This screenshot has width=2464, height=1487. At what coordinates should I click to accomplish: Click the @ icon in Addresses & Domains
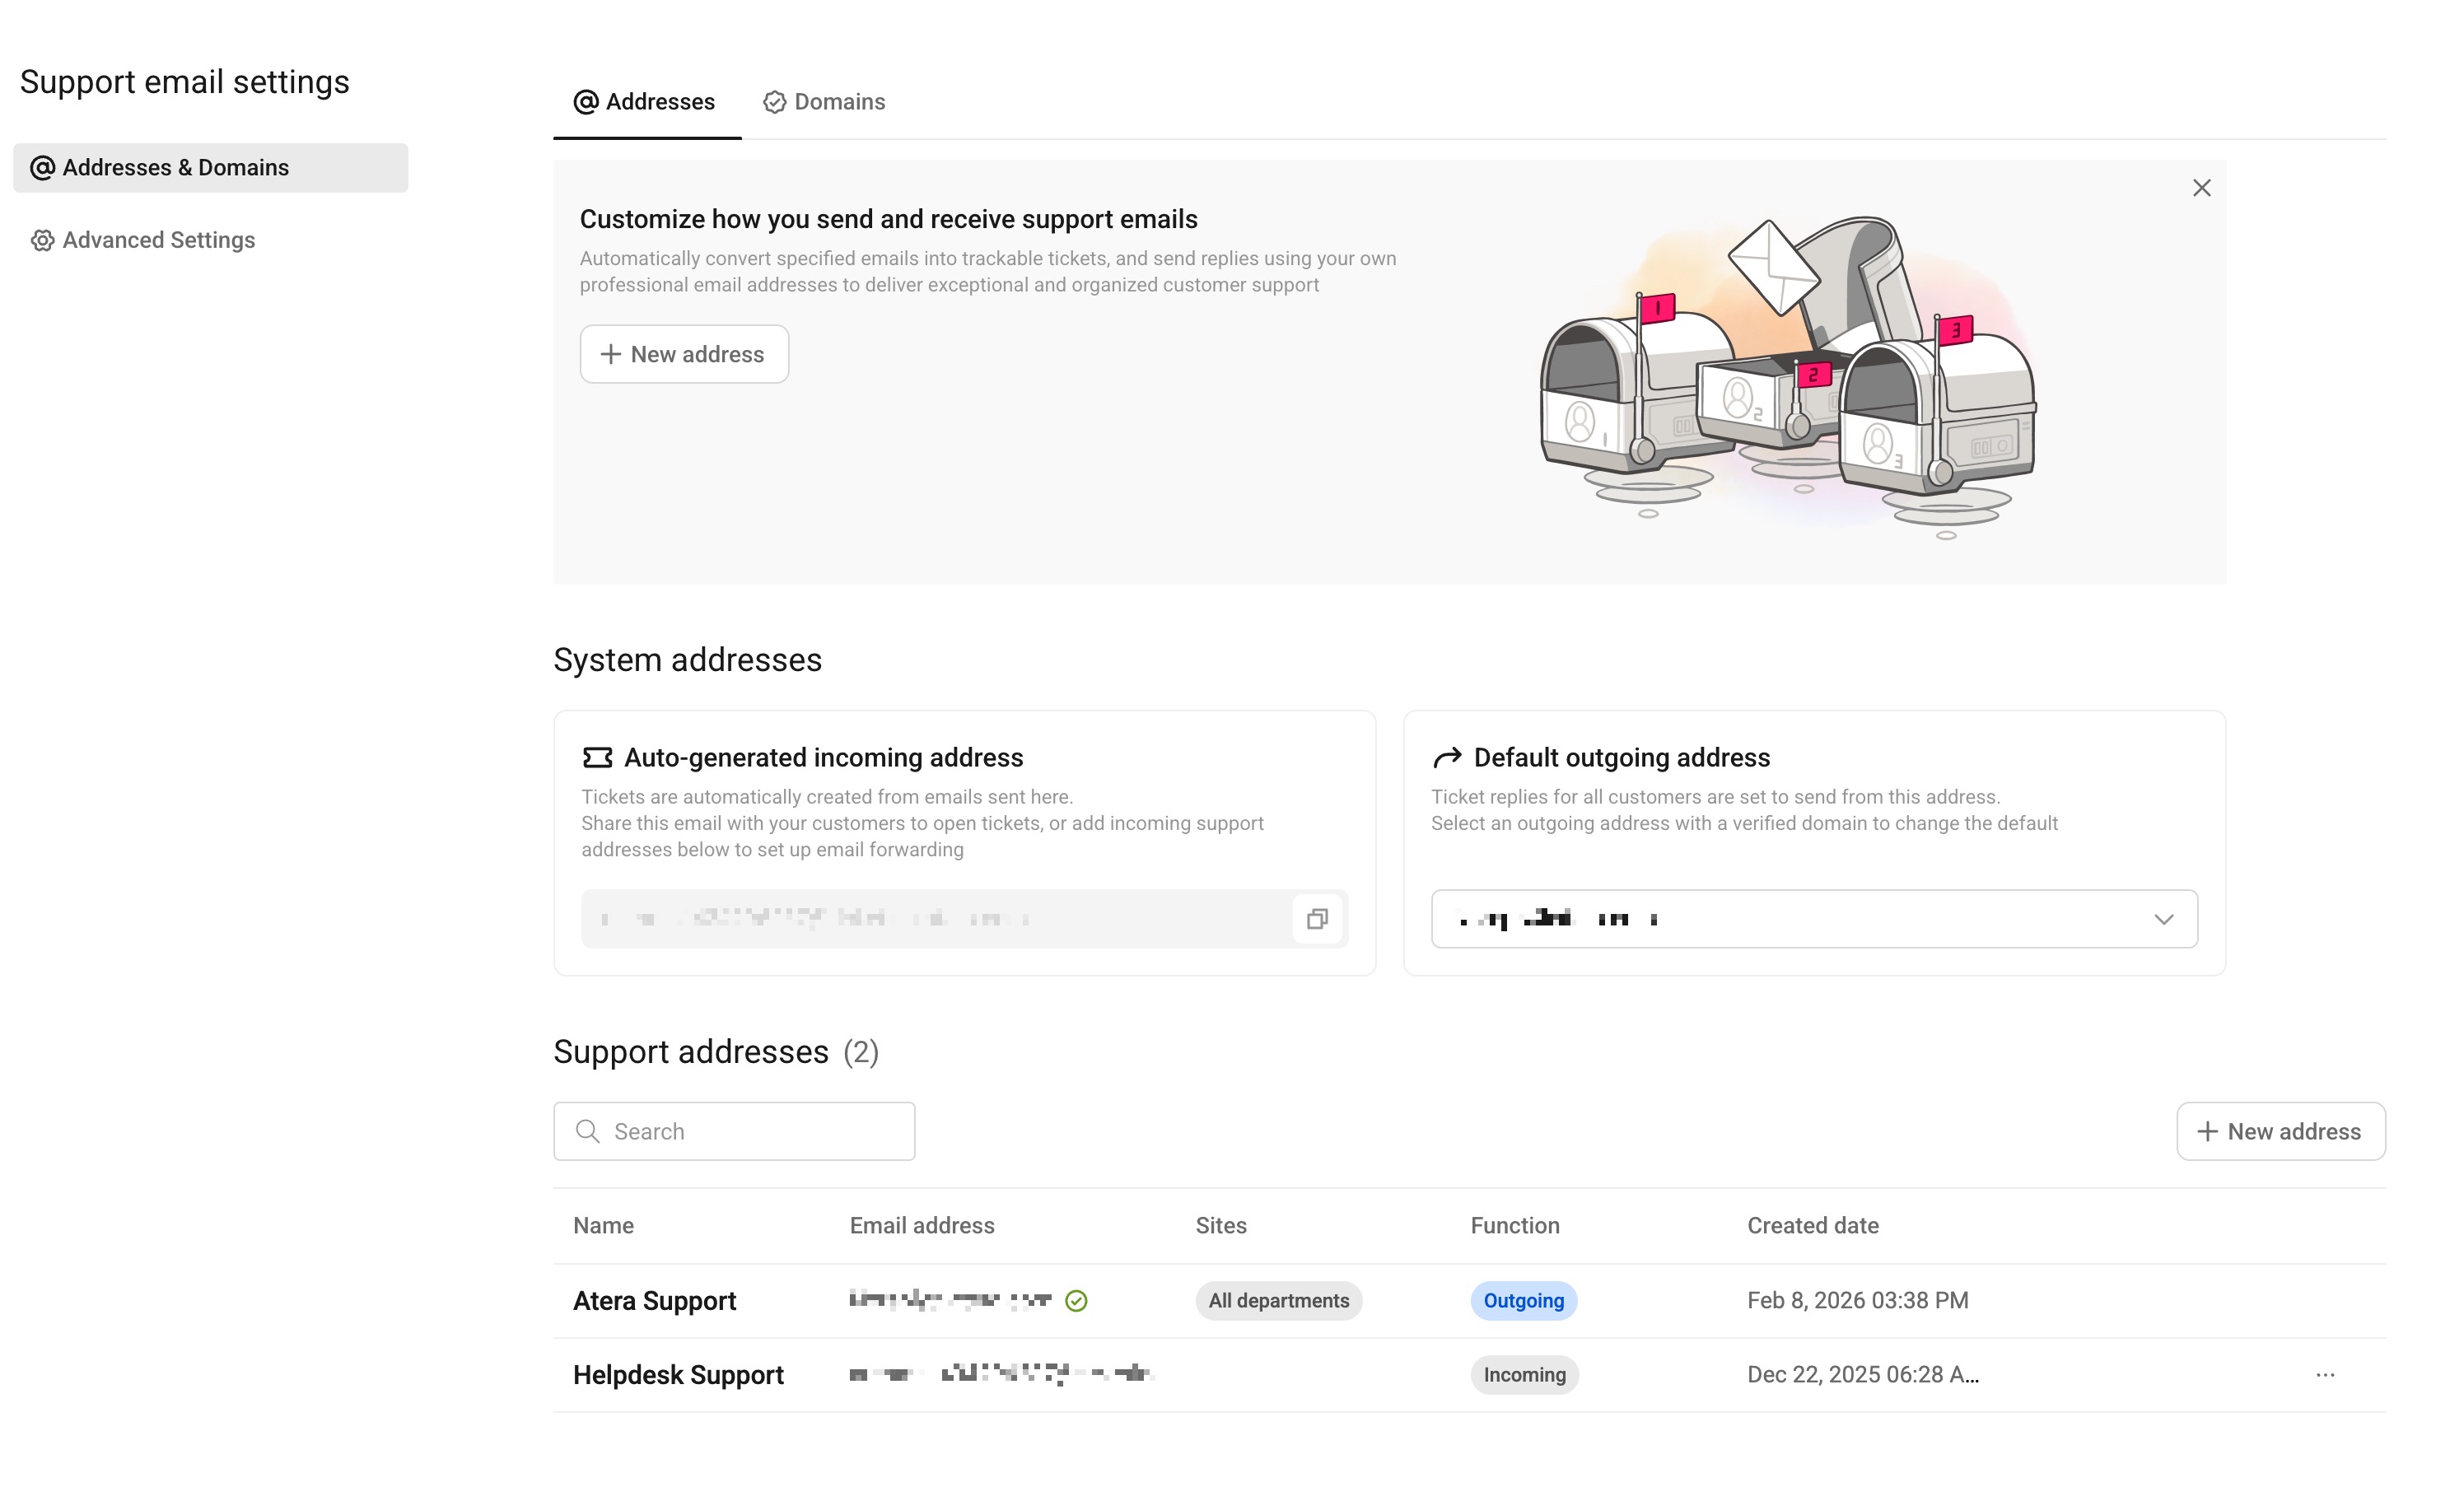(x=42, y=168)
